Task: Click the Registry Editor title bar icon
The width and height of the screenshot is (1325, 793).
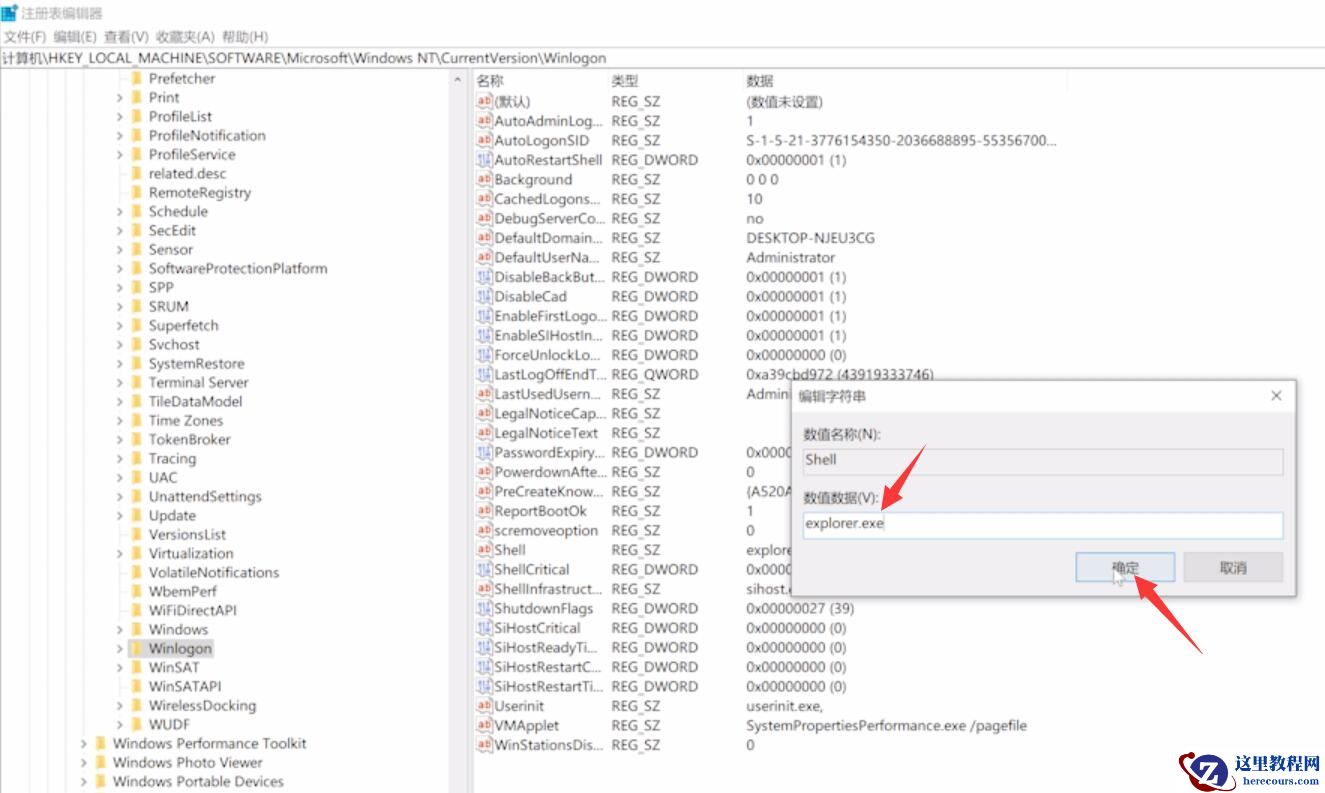Action: pos(11,13)
